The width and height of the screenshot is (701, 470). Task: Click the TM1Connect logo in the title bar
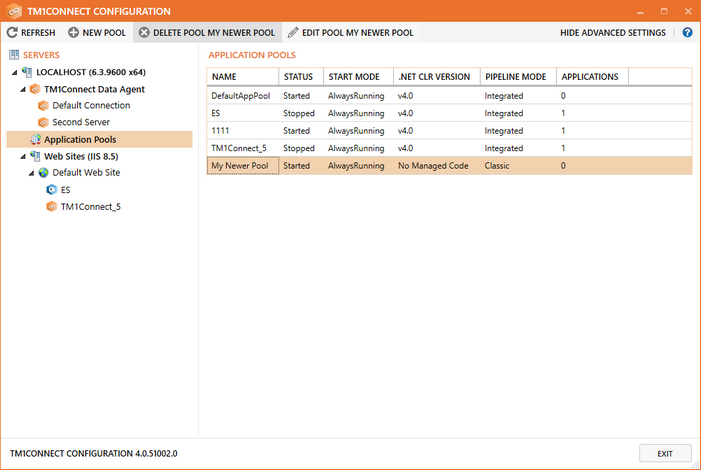point(14,11)
